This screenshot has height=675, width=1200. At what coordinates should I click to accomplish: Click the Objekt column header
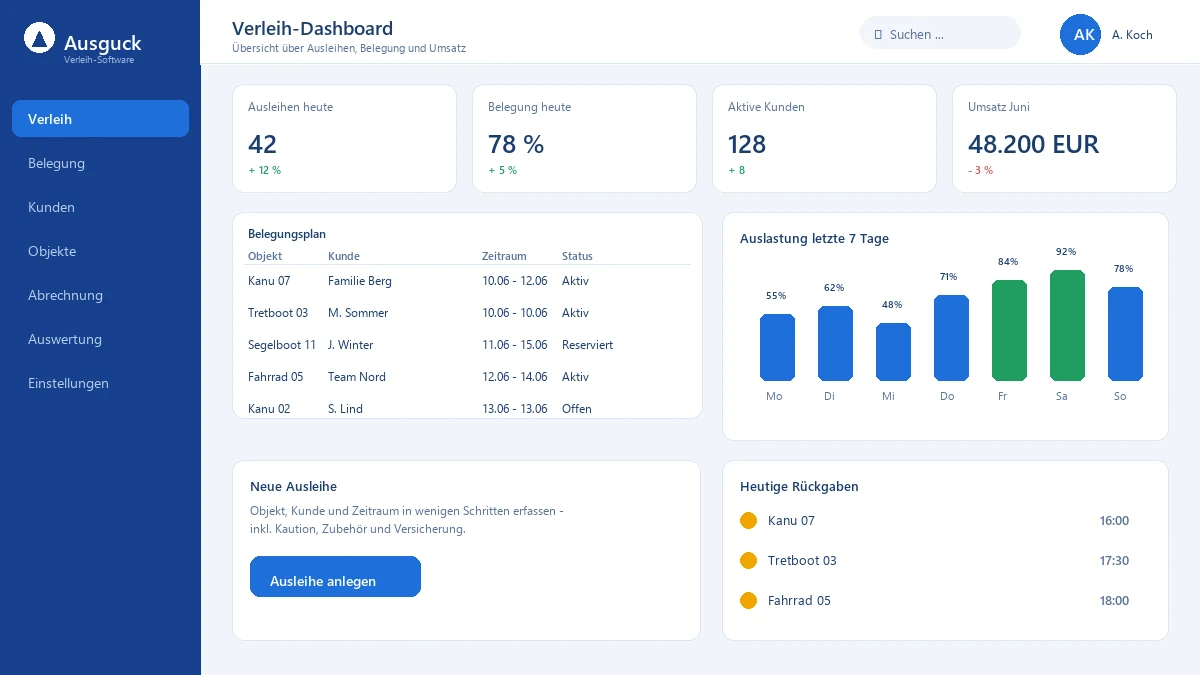coord(265,256)
